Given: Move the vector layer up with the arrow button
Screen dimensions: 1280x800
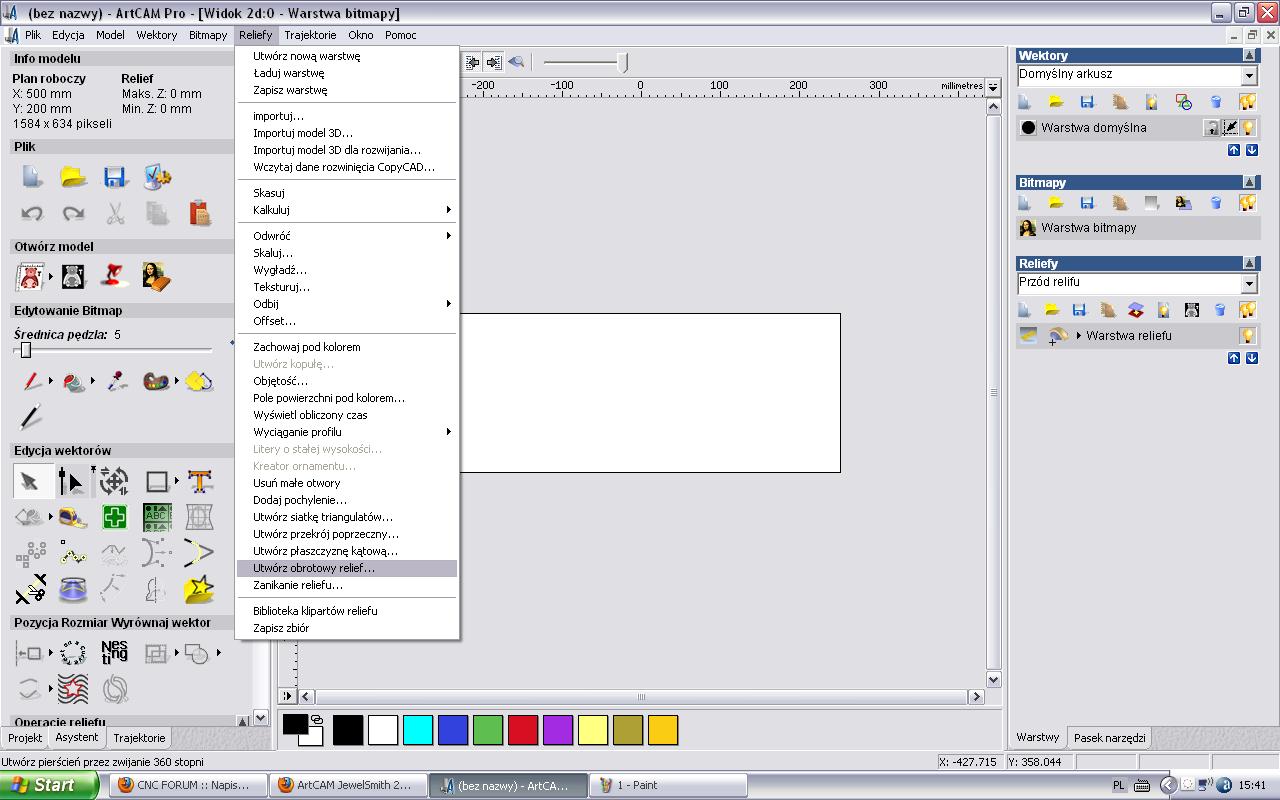Looking at the screenshot, I should [1234, 150].
